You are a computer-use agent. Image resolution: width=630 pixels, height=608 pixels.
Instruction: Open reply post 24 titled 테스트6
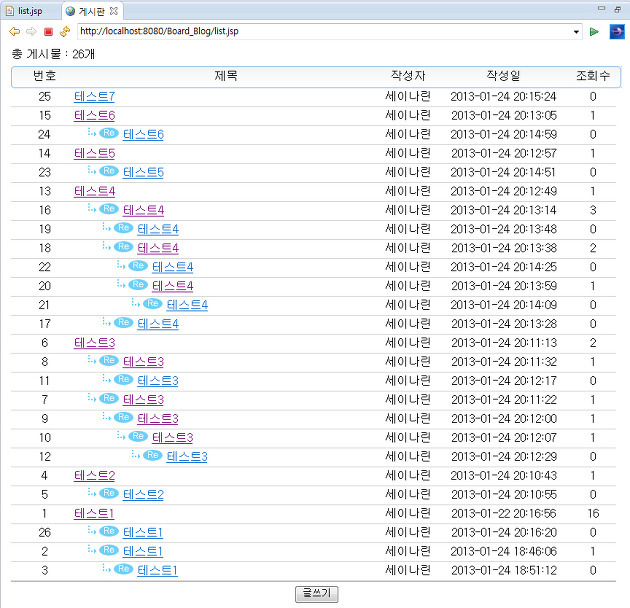point(143,134)
